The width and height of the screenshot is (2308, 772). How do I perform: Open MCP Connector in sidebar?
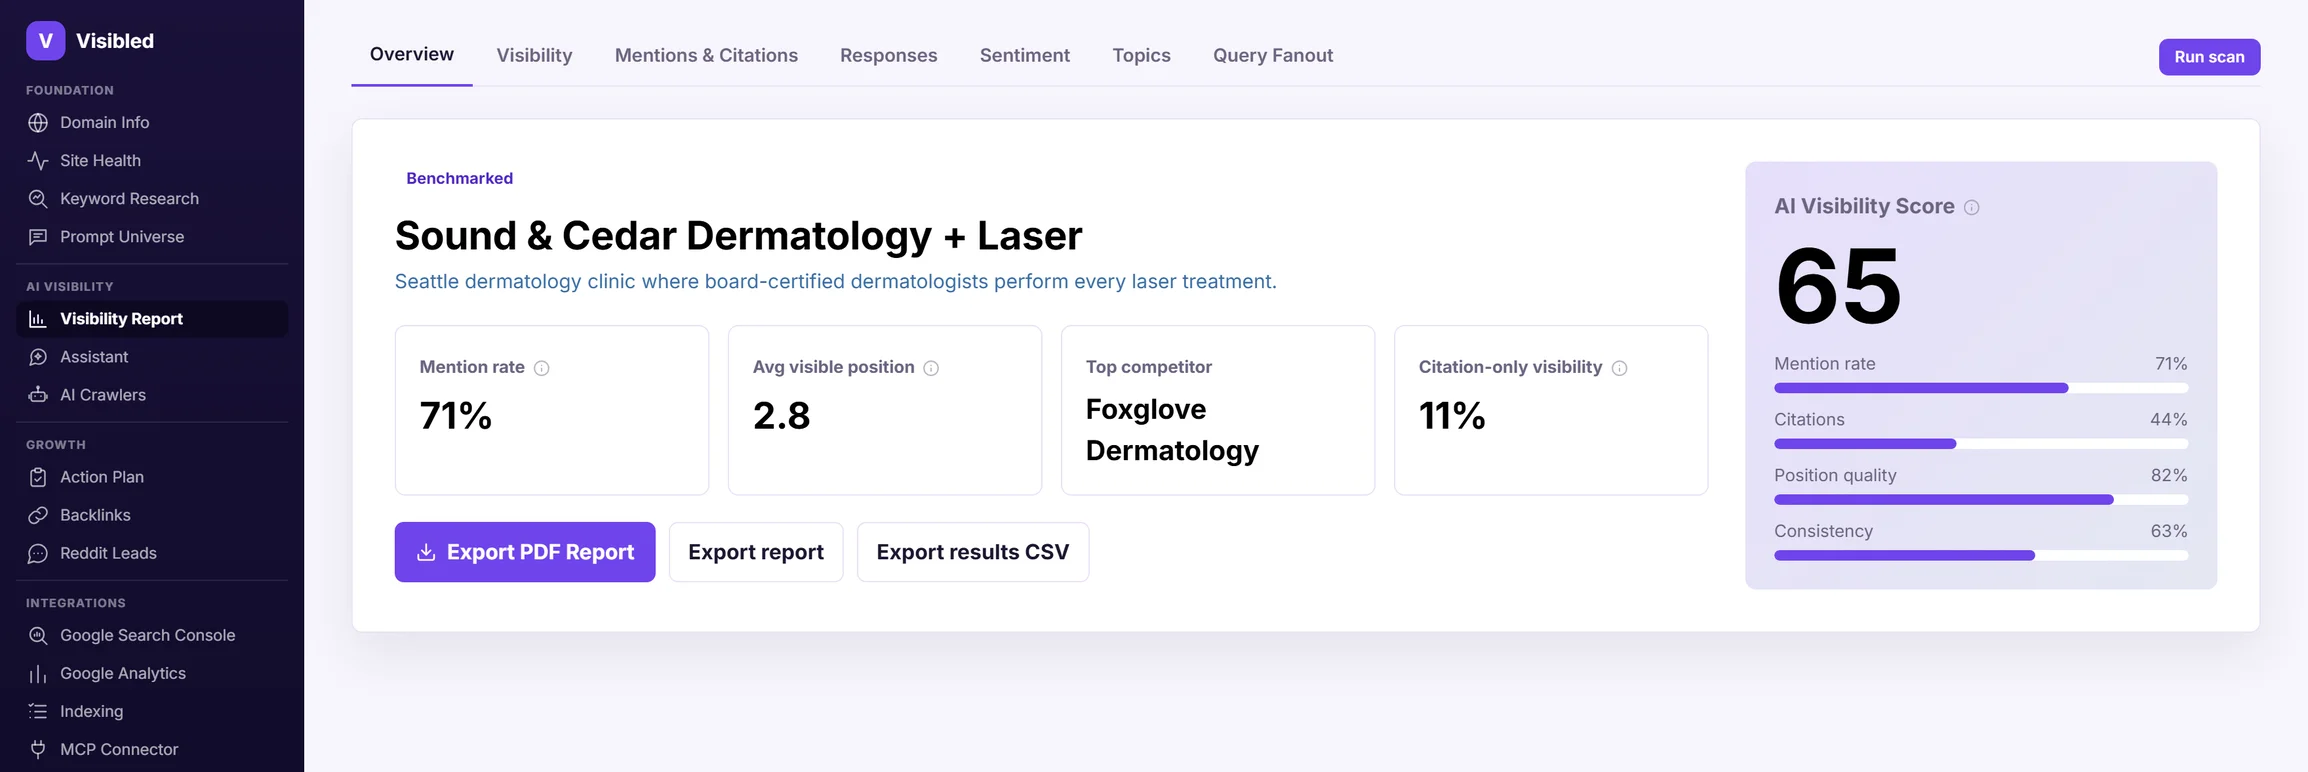coord(152,749)
